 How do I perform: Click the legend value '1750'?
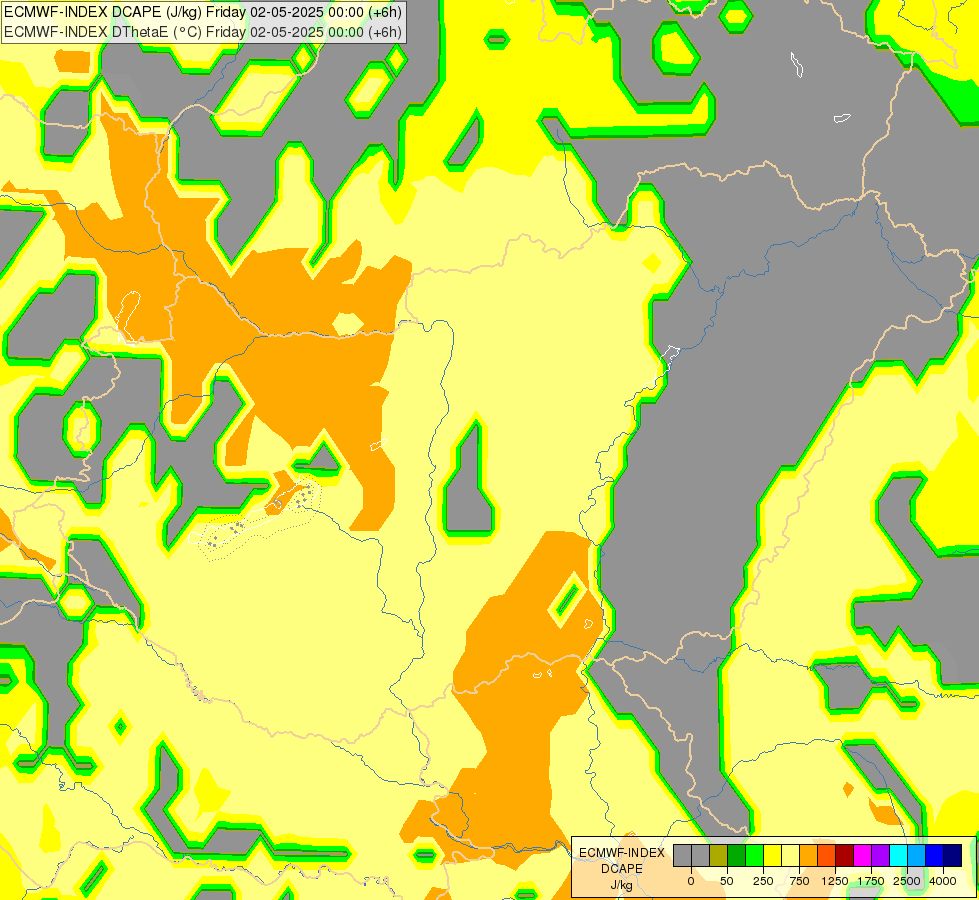coord(871,881)
